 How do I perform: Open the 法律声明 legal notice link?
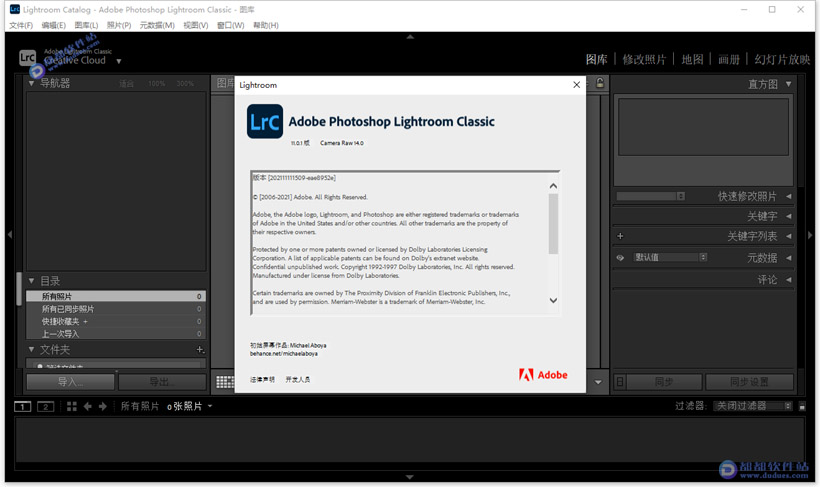pos(263,380)
